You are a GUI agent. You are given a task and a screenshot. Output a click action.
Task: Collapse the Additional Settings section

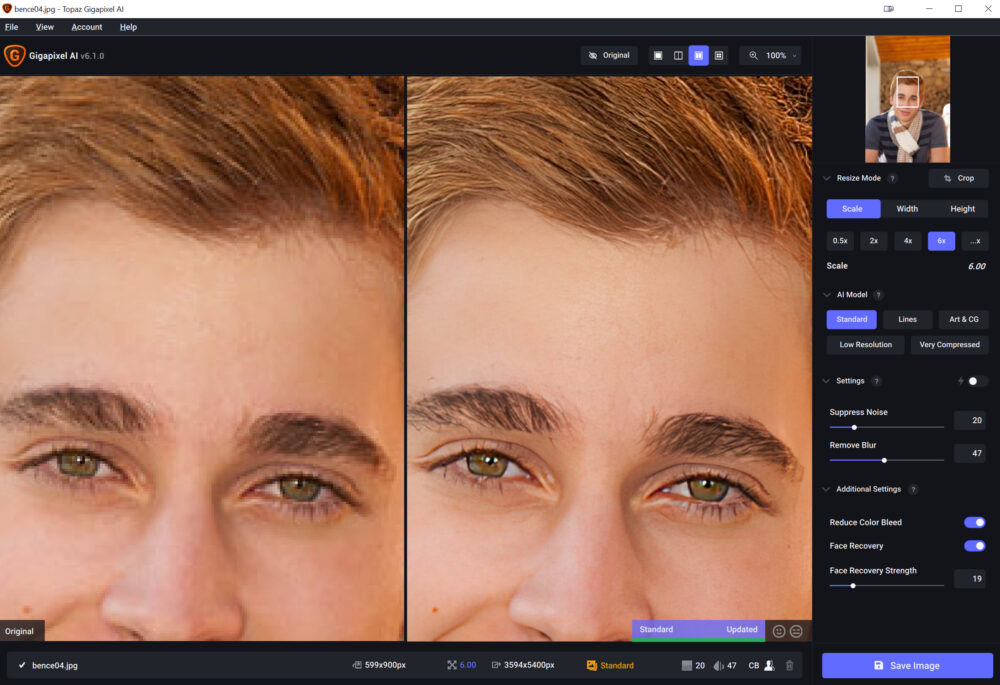coord(827,489)
